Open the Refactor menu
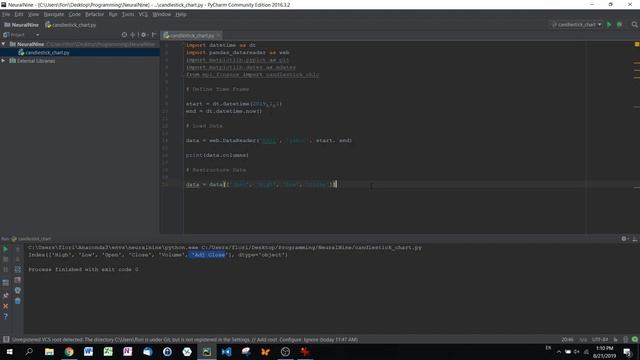The image size is (640, 360). coord(95,14)
